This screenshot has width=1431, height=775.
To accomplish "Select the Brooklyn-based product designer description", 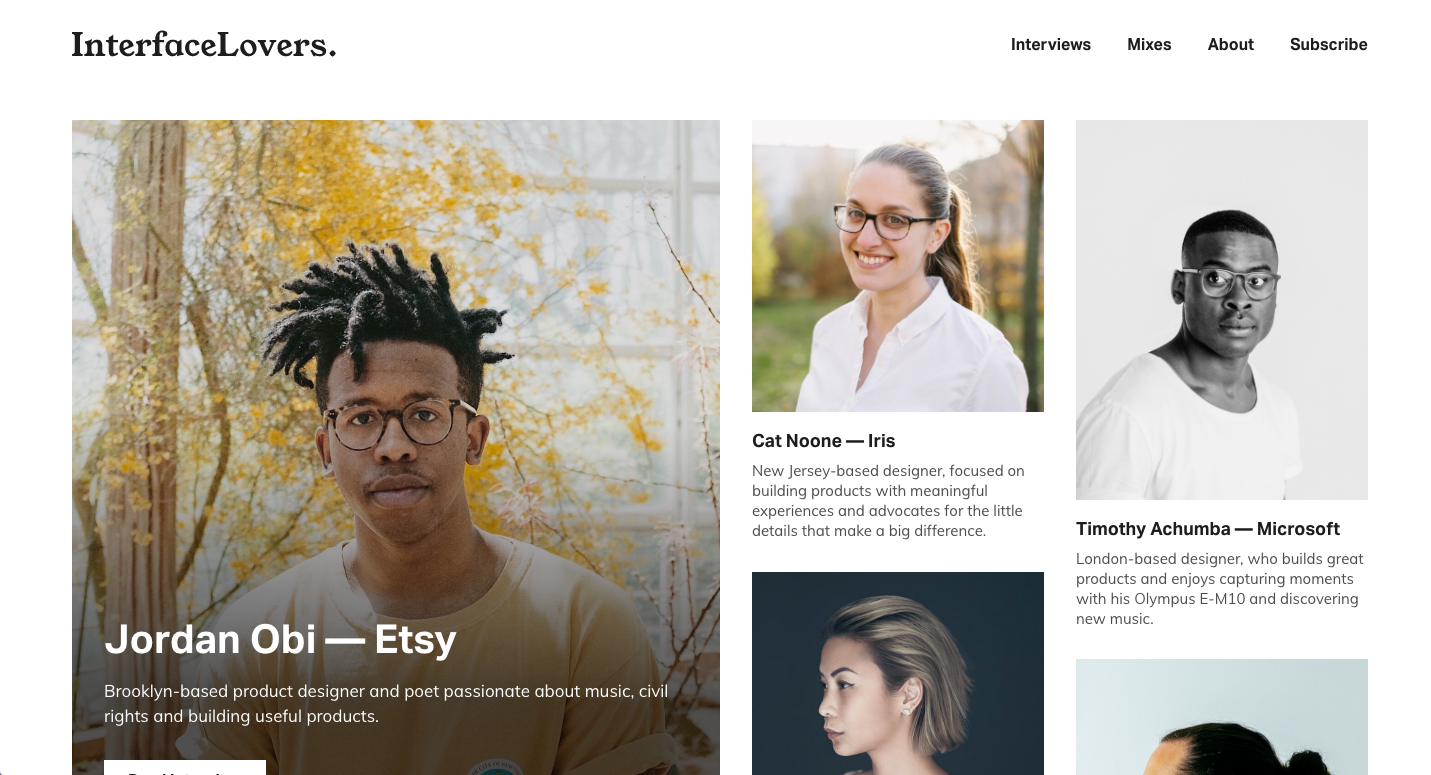I will pos(386,704).
